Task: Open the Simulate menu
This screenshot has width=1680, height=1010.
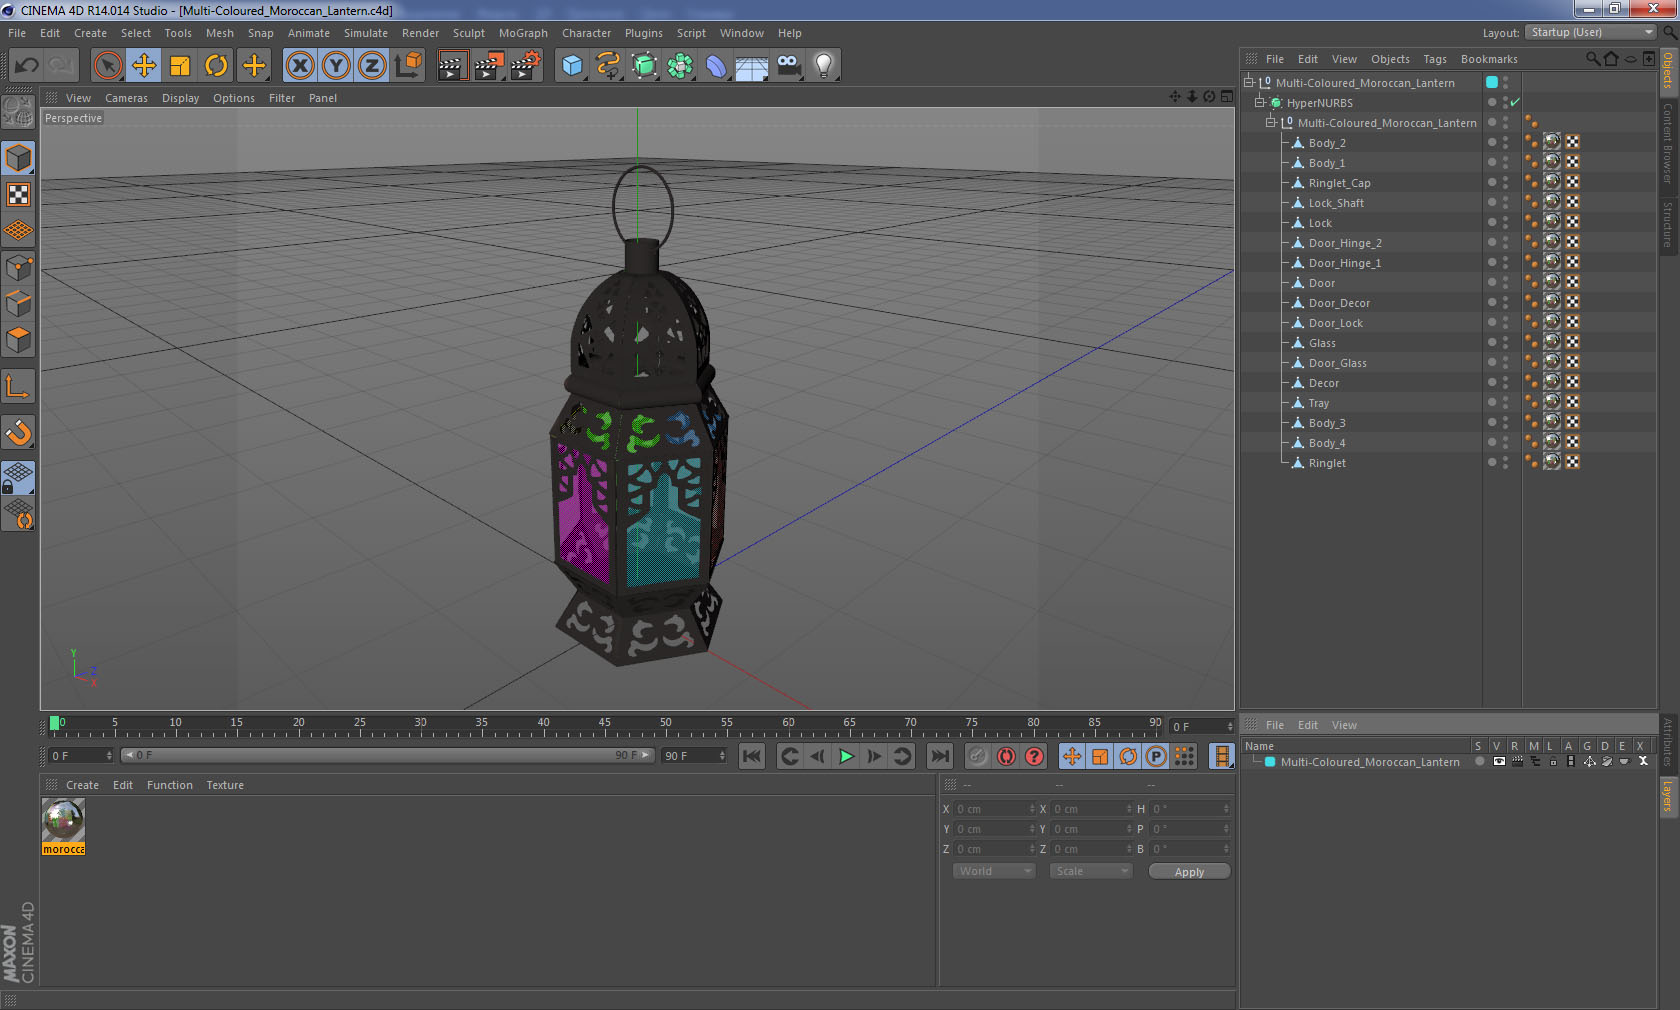Action: coord(366,33)
